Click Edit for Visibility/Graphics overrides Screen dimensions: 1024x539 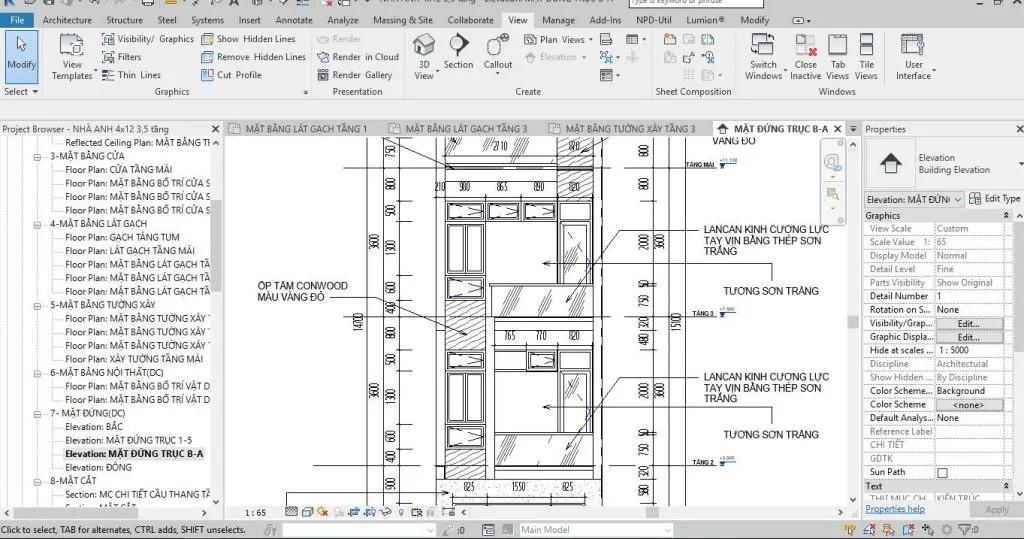click(969, 323)
